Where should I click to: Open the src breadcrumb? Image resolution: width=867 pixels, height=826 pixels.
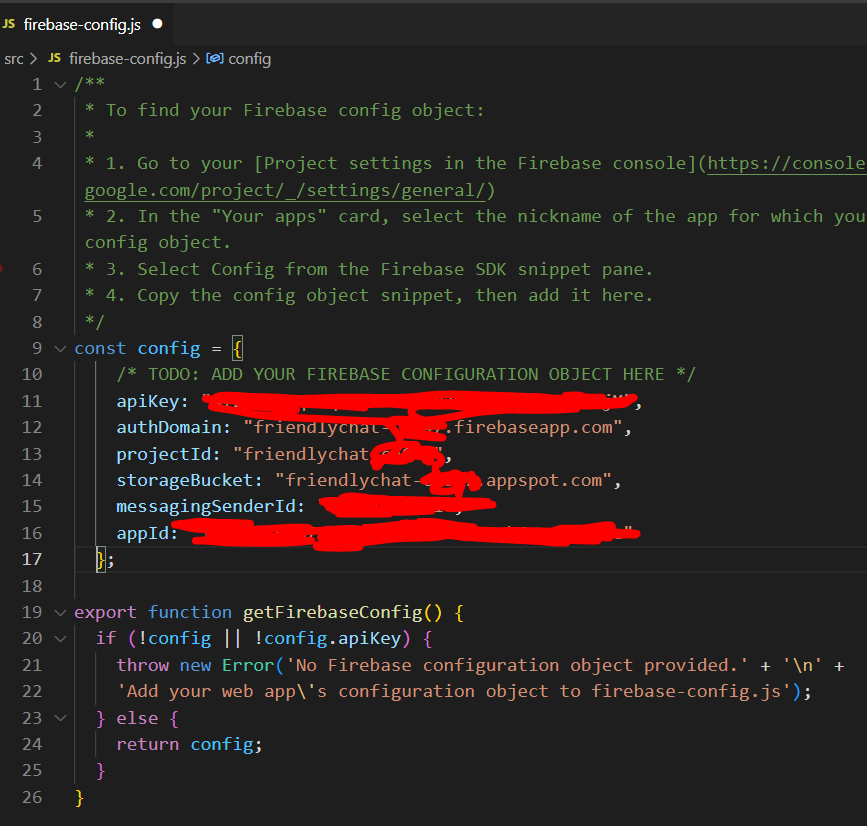click(x=14, y=59)
